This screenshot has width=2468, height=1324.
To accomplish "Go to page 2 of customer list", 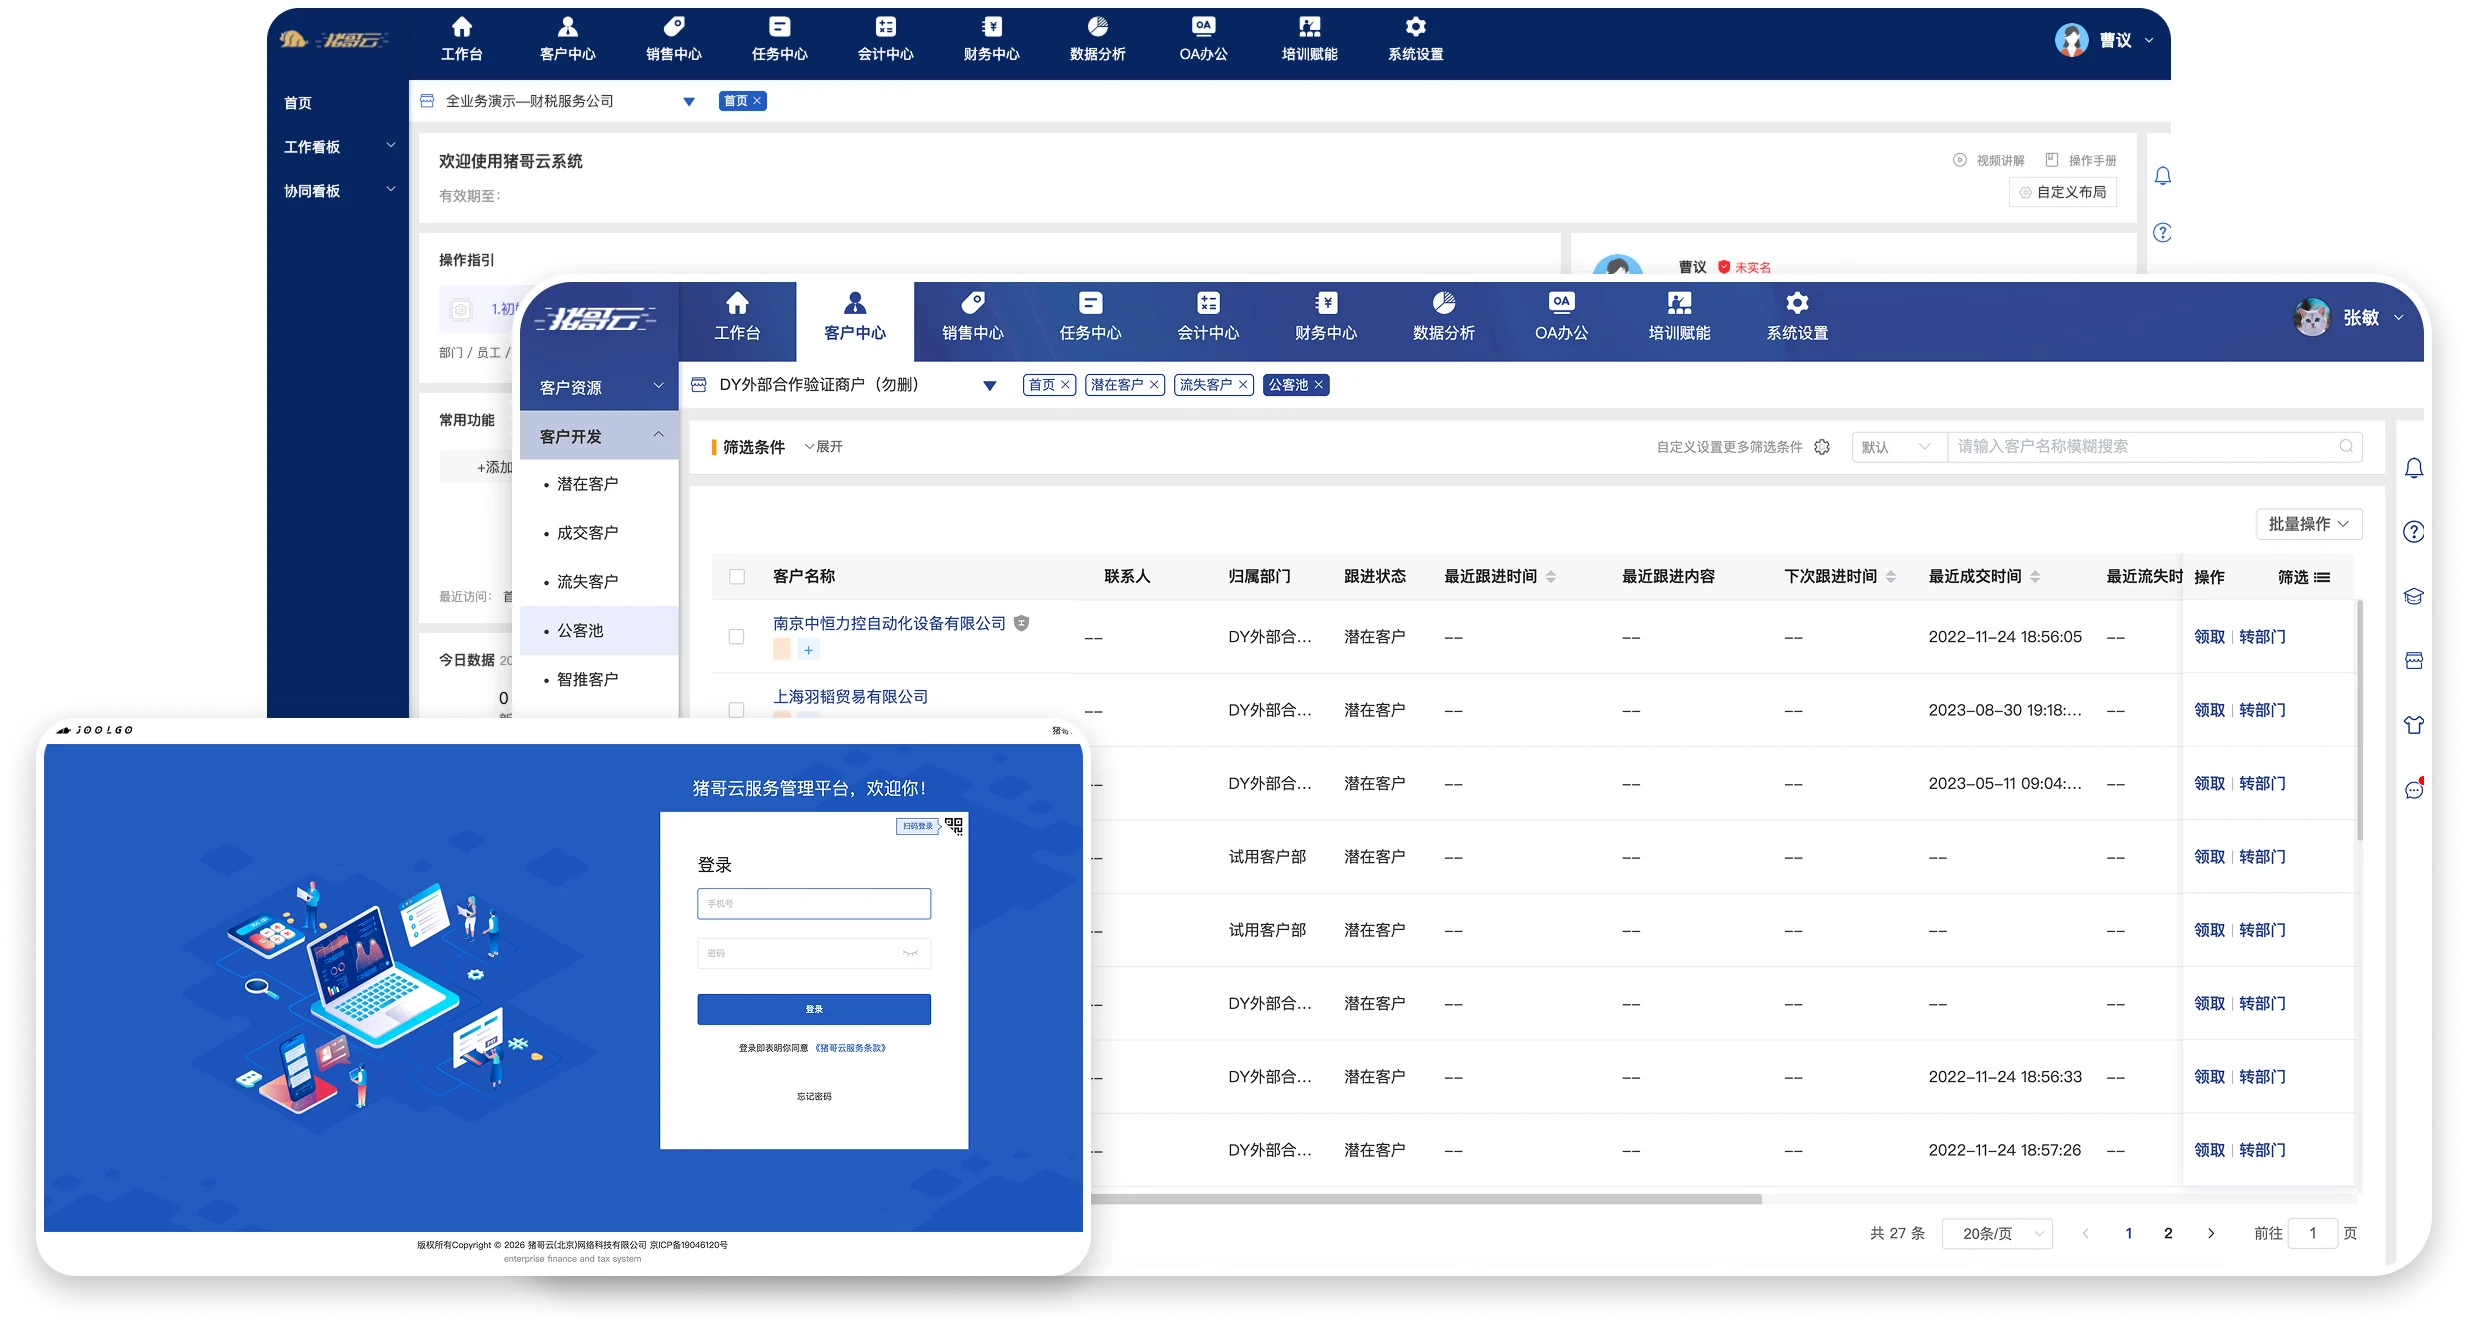I will [2168, 1234].
